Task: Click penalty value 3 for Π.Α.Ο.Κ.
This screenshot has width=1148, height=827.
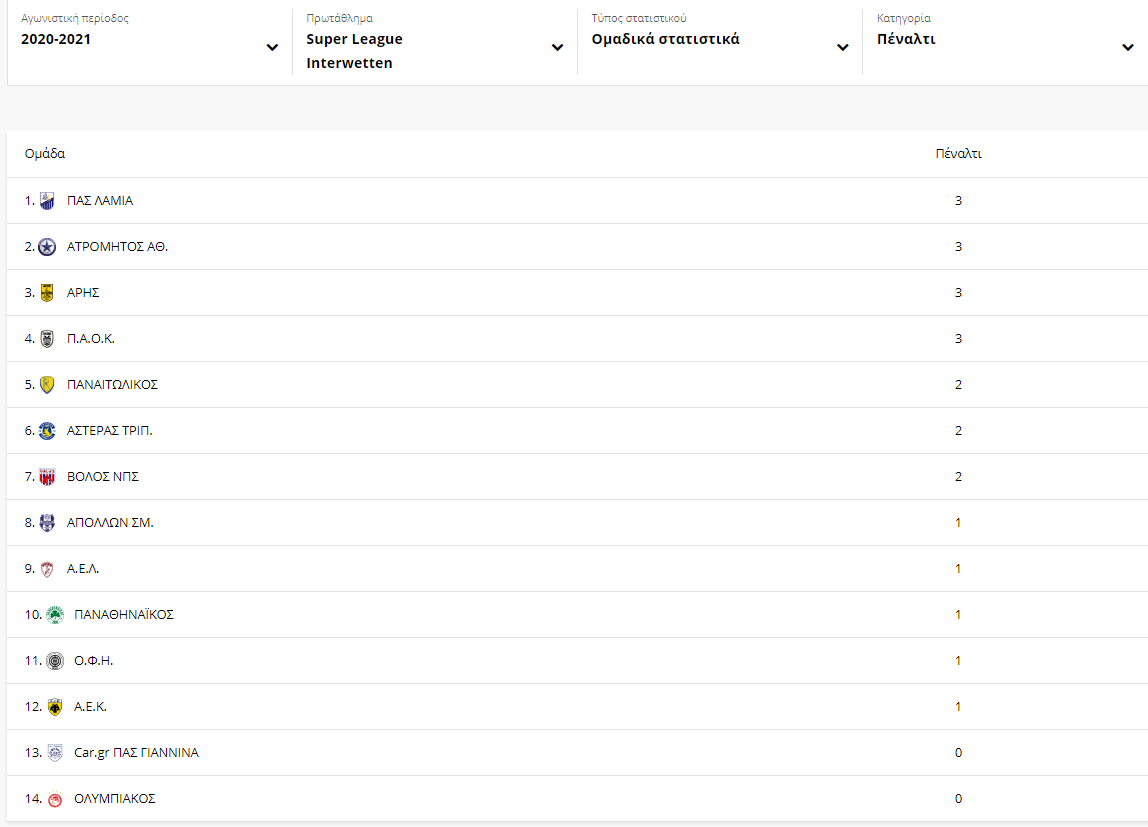Action: tap(958, 339)
